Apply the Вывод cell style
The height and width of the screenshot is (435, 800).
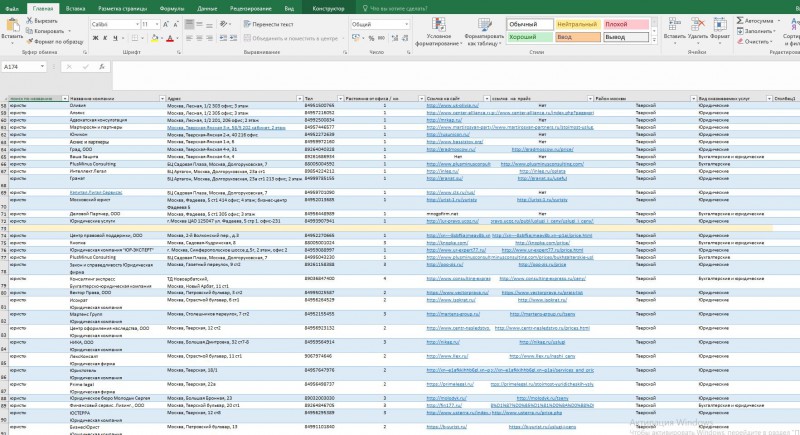click(x=626, y=37)
